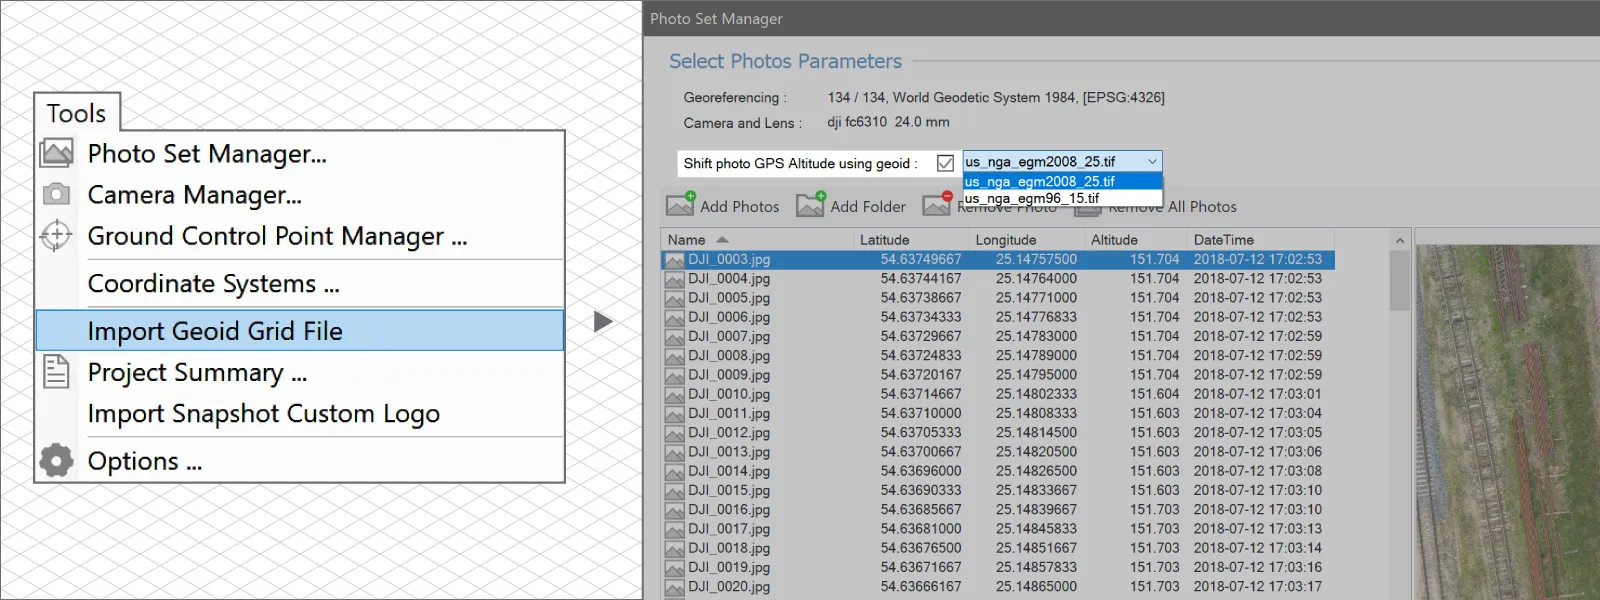The width and height of the screenshot is (1600, 600).
Task: Click the Add Photos button label
Action: point(739,207)
